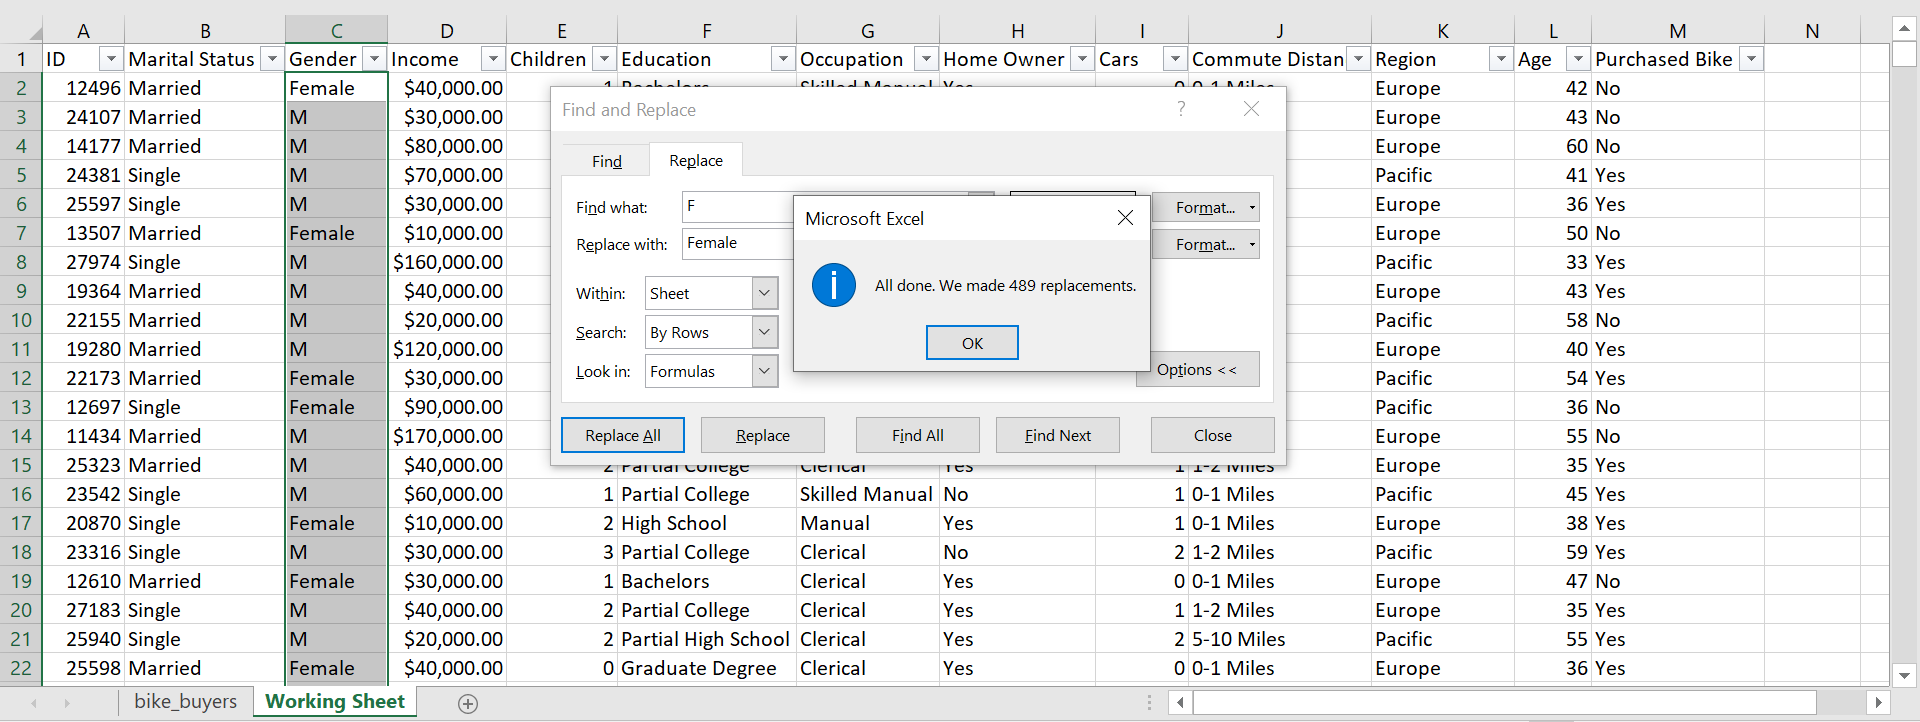
Task: Click the tab bar resize handle with three dots
Action: [x=1149, y=703]
